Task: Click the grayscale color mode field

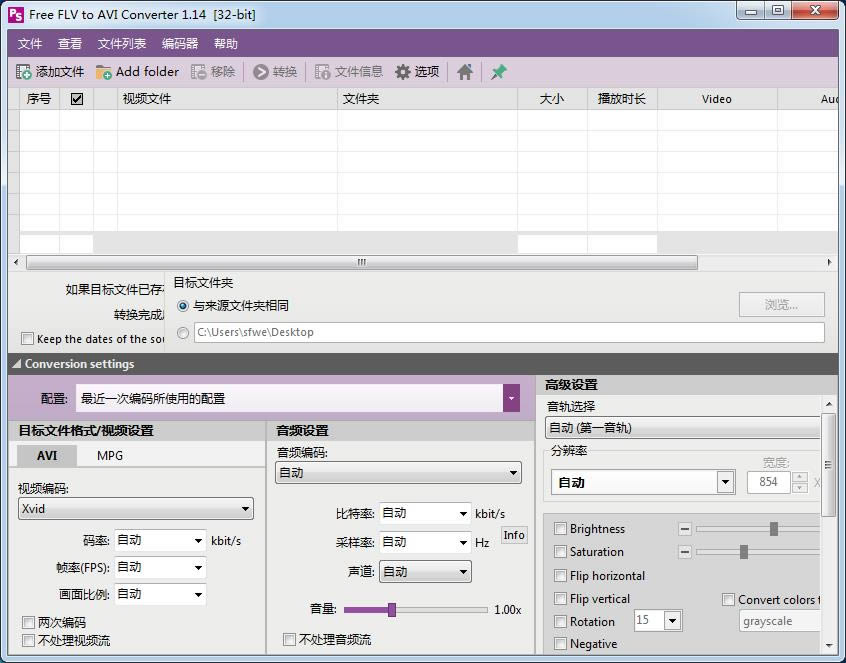Action: pos(780,621)
